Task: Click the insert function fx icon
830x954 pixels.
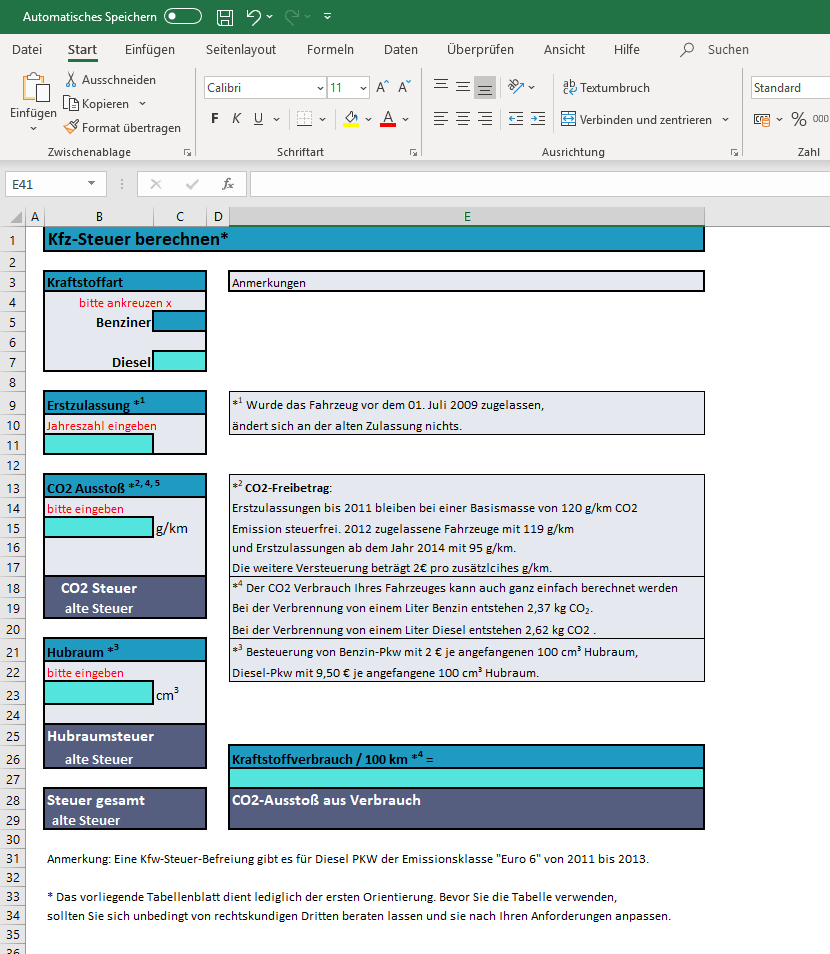Action: coord(228,184)
